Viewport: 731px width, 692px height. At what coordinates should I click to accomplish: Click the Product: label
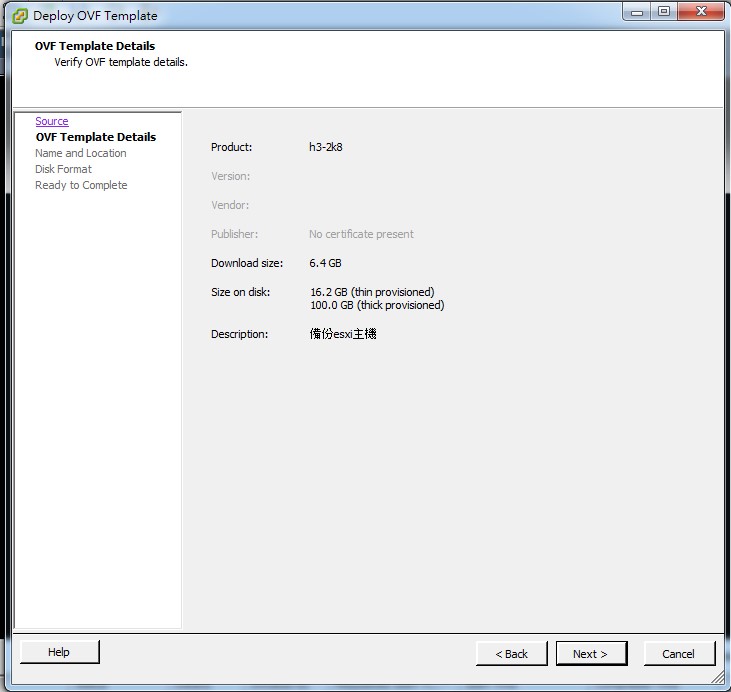coord(231,147)
